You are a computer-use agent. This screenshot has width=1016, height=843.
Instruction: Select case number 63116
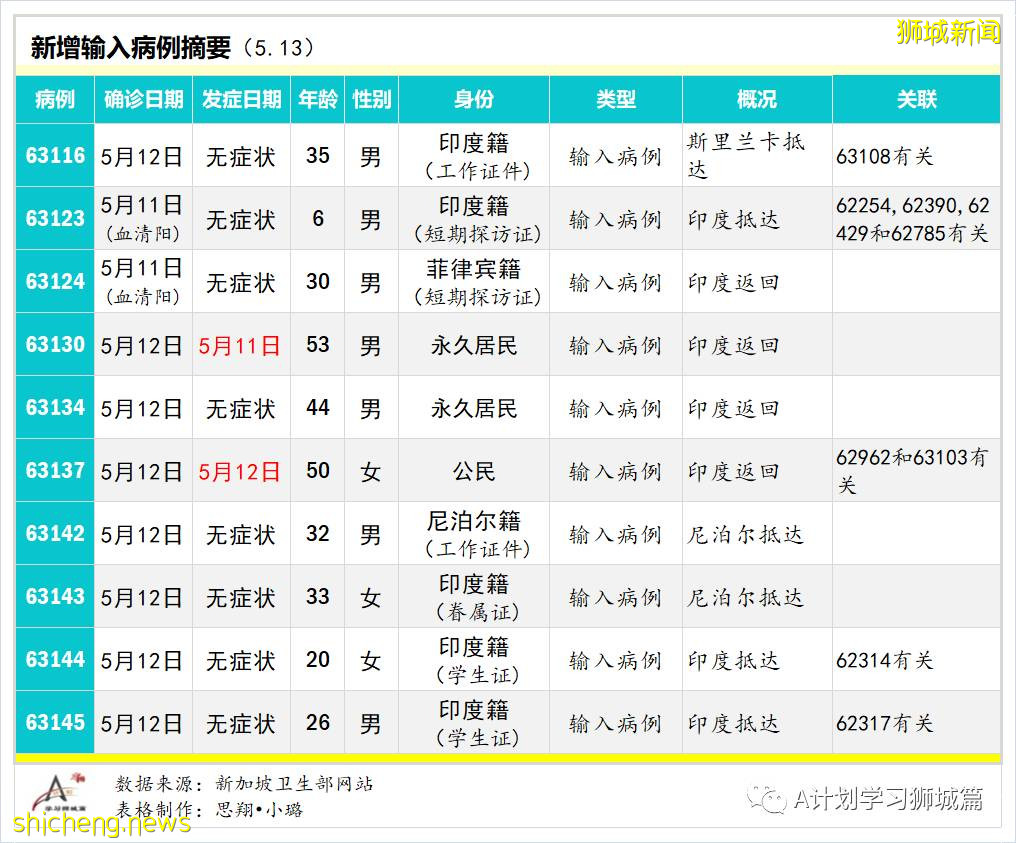click(54, 155)
